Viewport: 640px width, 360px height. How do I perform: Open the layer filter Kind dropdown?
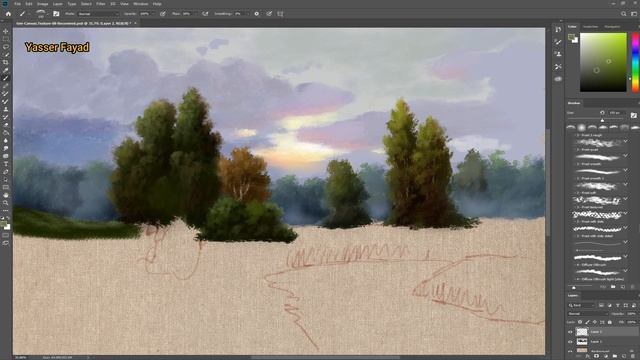click(x=582, y=305)
